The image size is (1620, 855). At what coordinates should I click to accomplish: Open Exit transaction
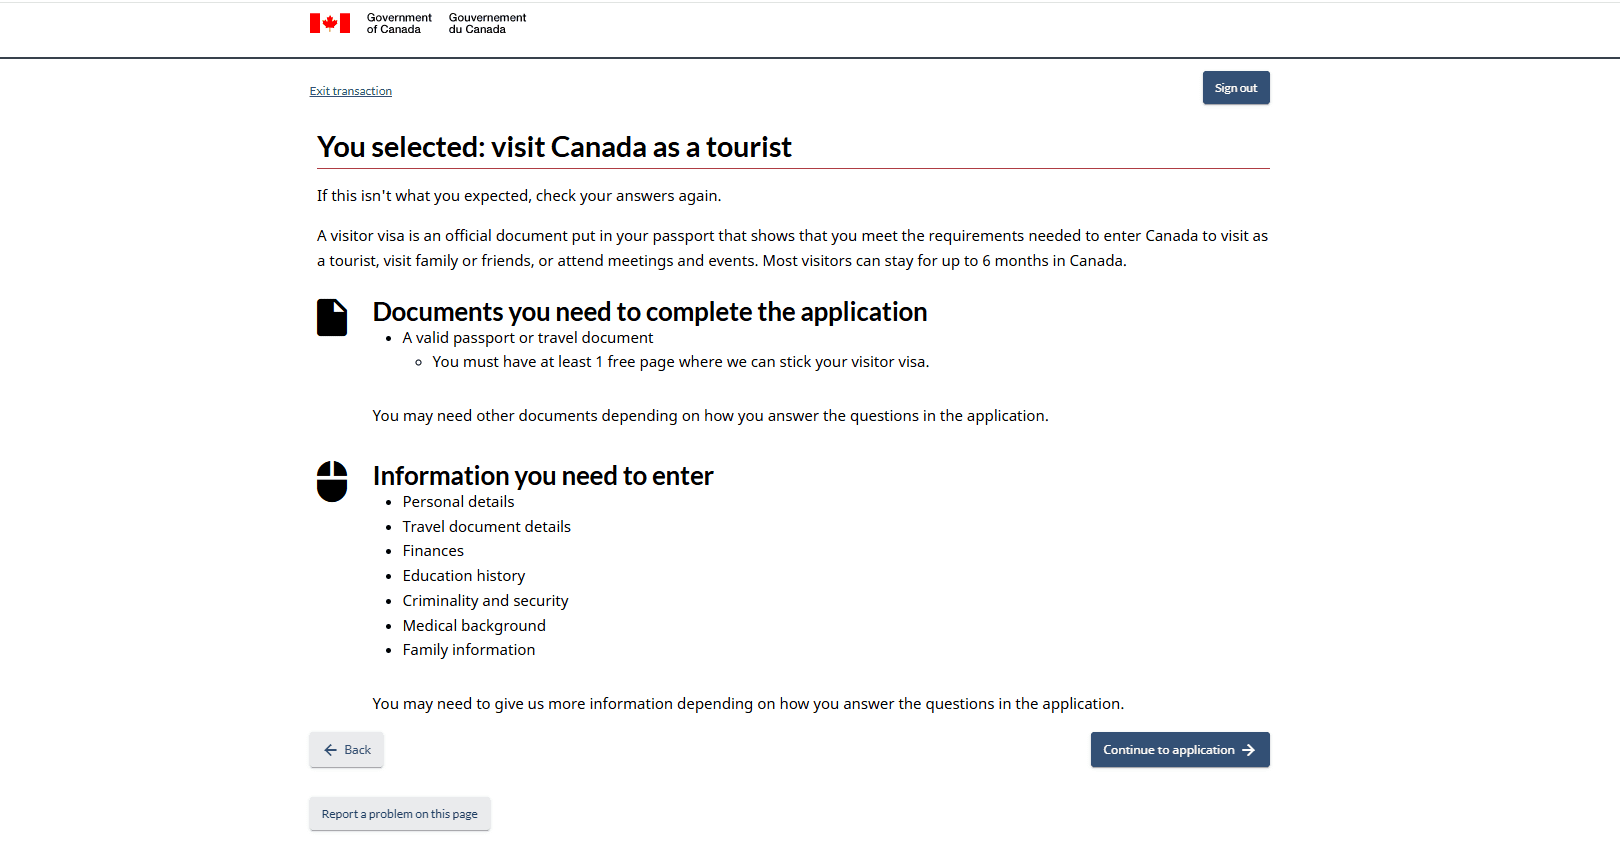pos(350,90)
